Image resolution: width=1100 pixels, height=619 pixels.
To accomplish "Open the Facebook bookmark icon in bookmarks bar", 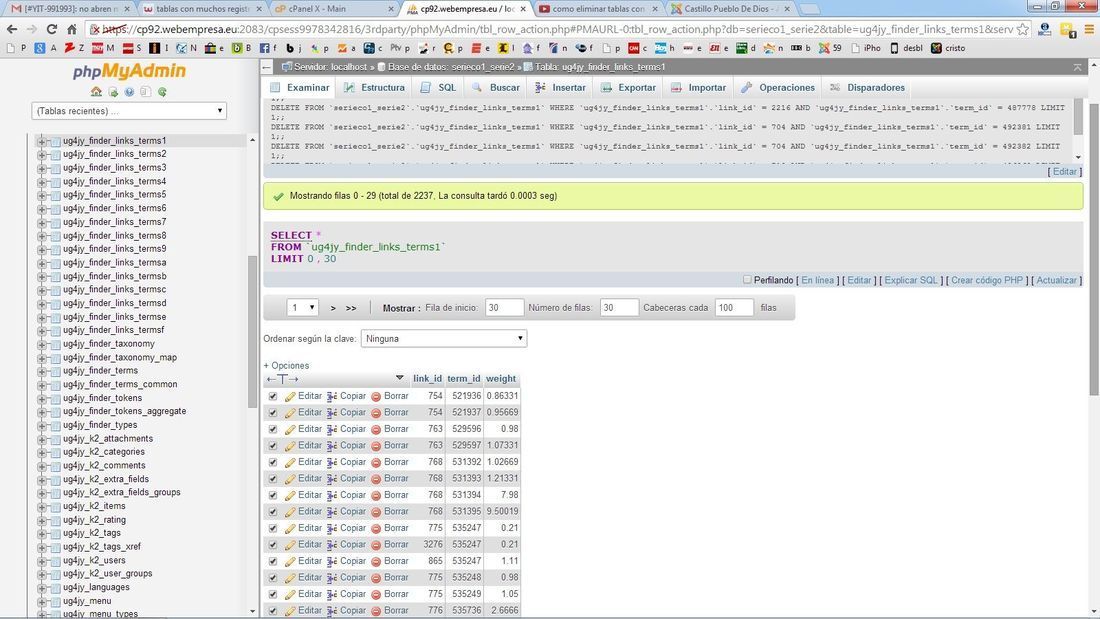I will point(264,48).
